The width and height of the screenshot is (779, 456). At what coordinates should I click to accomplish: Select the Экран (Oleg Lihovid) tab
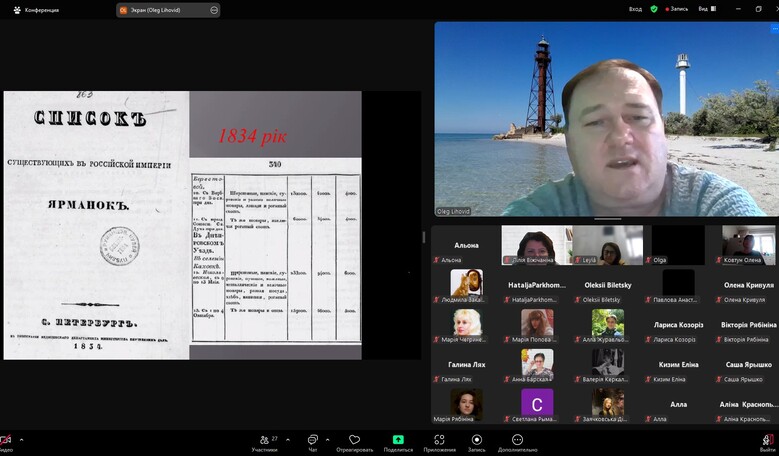click(168, 10)
